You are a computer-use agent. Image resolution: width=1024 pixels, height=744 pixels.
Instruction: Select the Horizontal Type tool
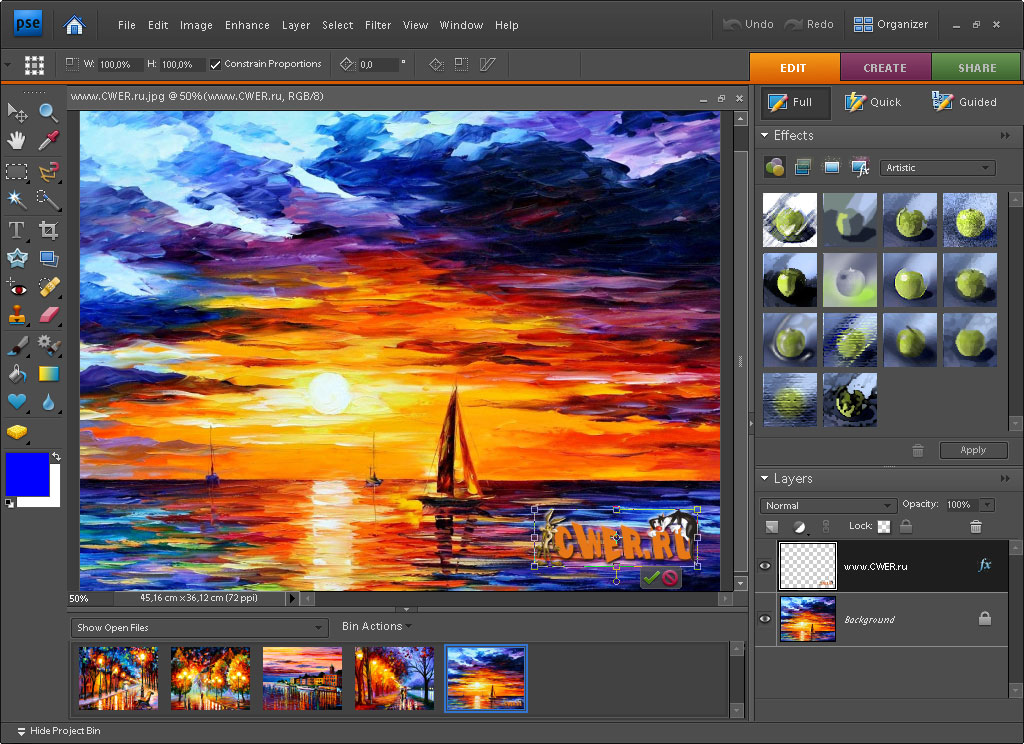tap(17, 230)
